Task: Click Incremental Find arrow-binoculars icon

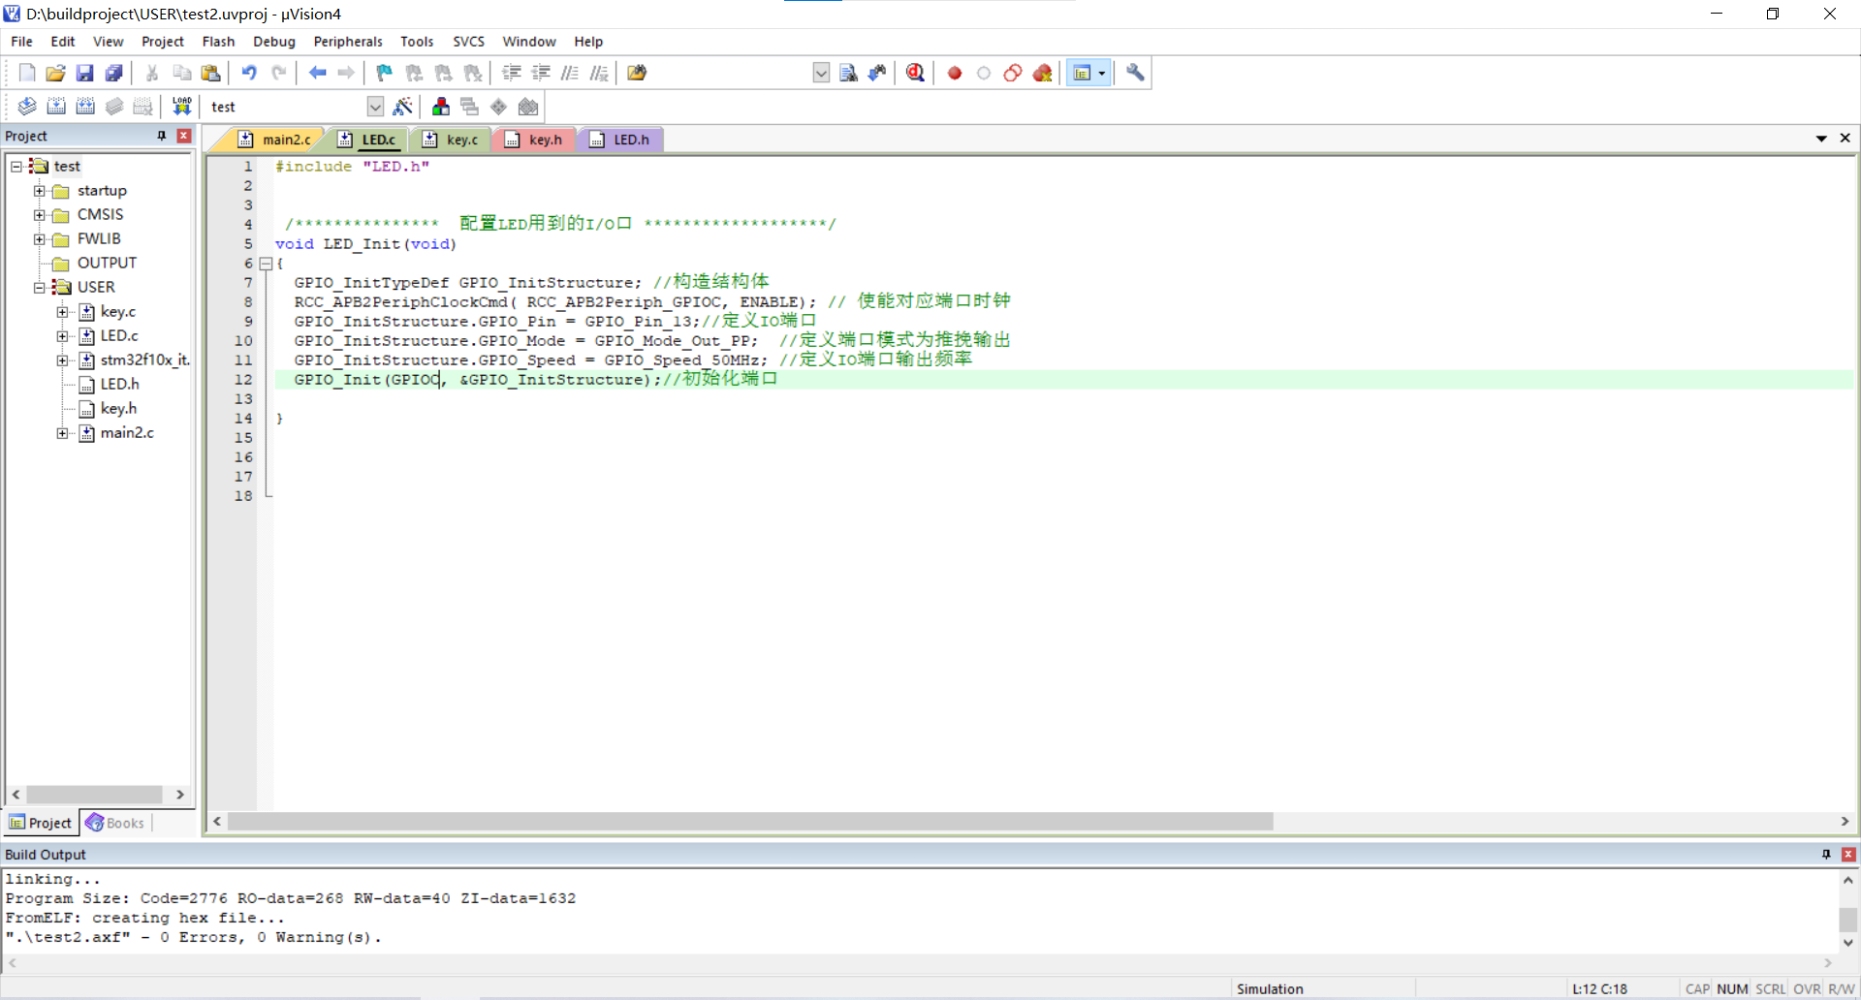Action: point(877,73)
